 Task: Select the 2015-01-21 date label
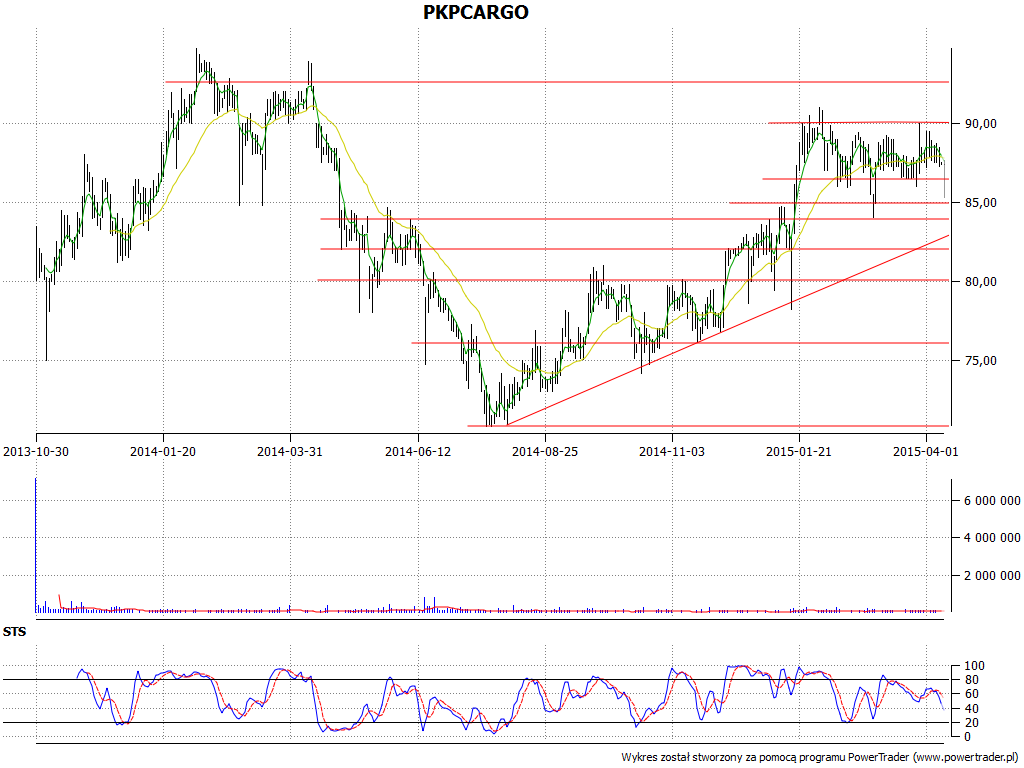coord(799,451)
